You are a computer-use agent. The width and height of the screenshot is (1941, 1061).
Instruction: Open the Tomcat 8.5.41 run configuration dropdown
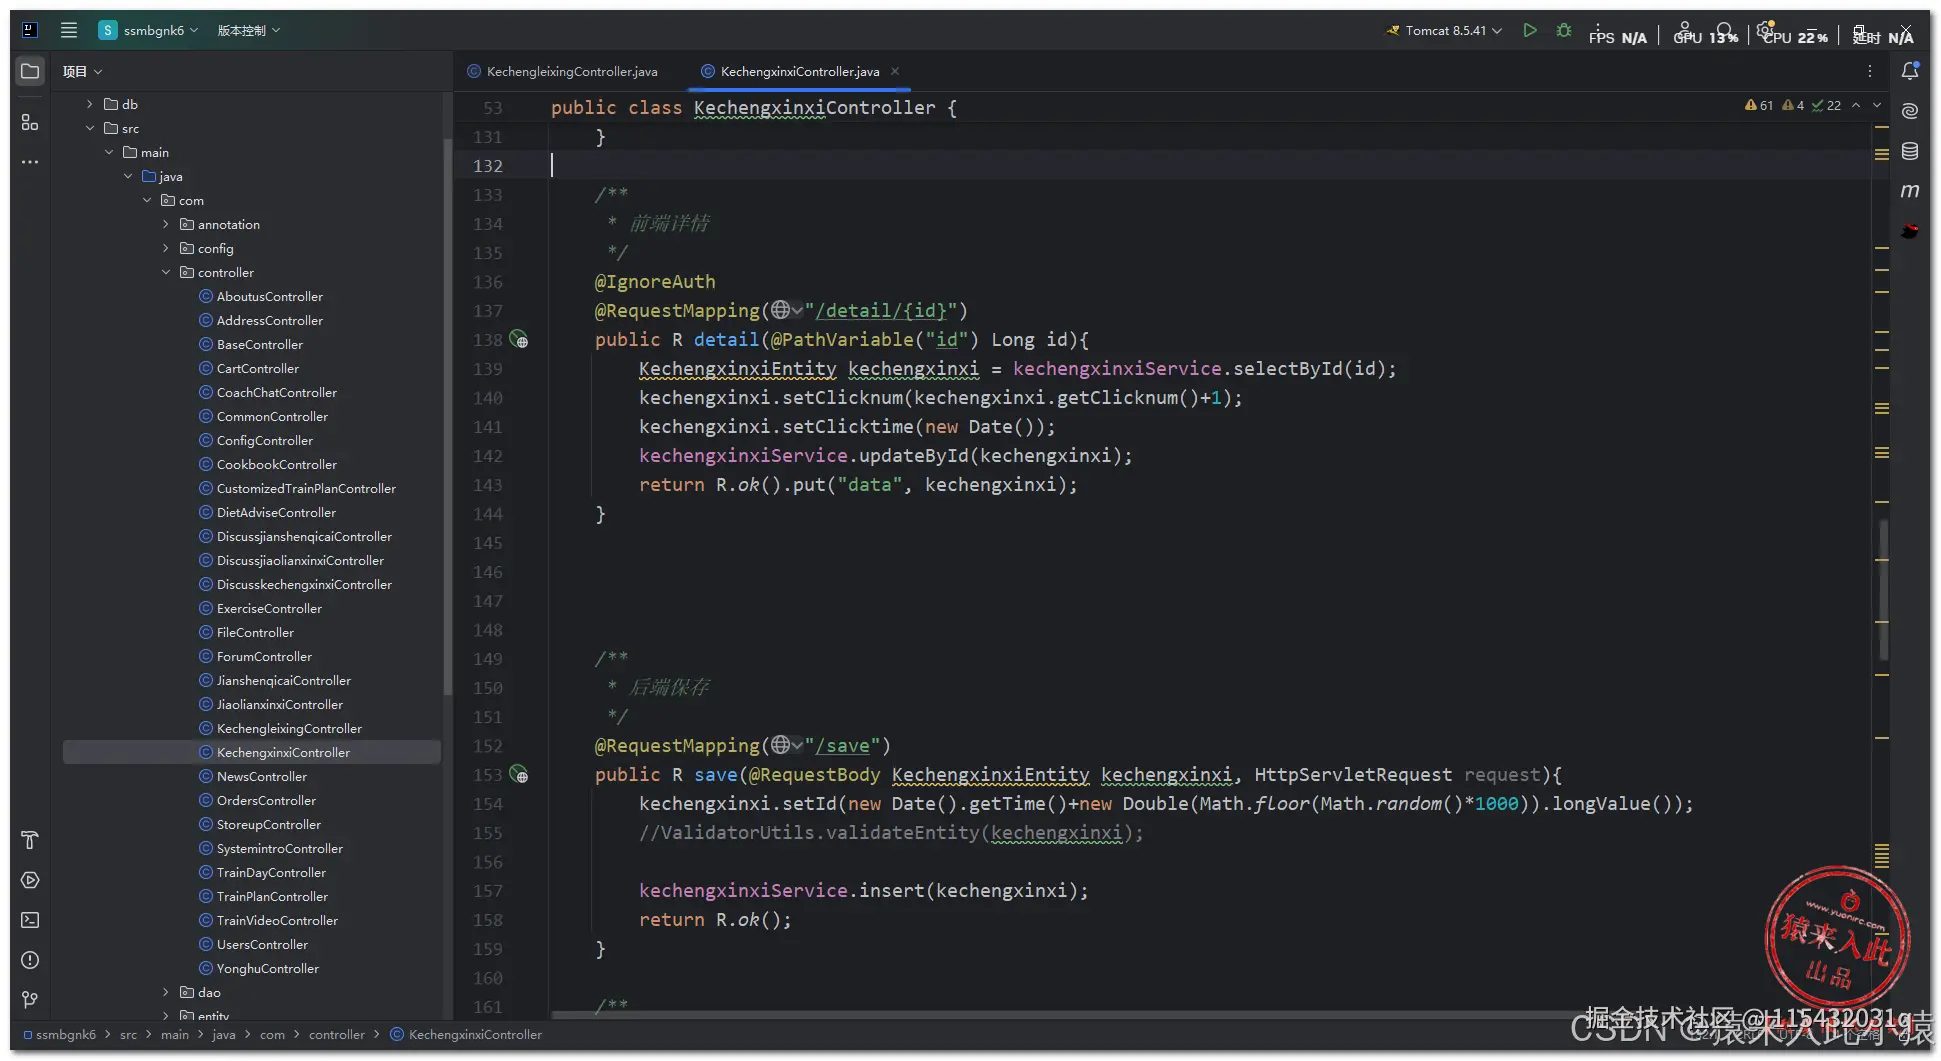click(x=1444, y=30)
